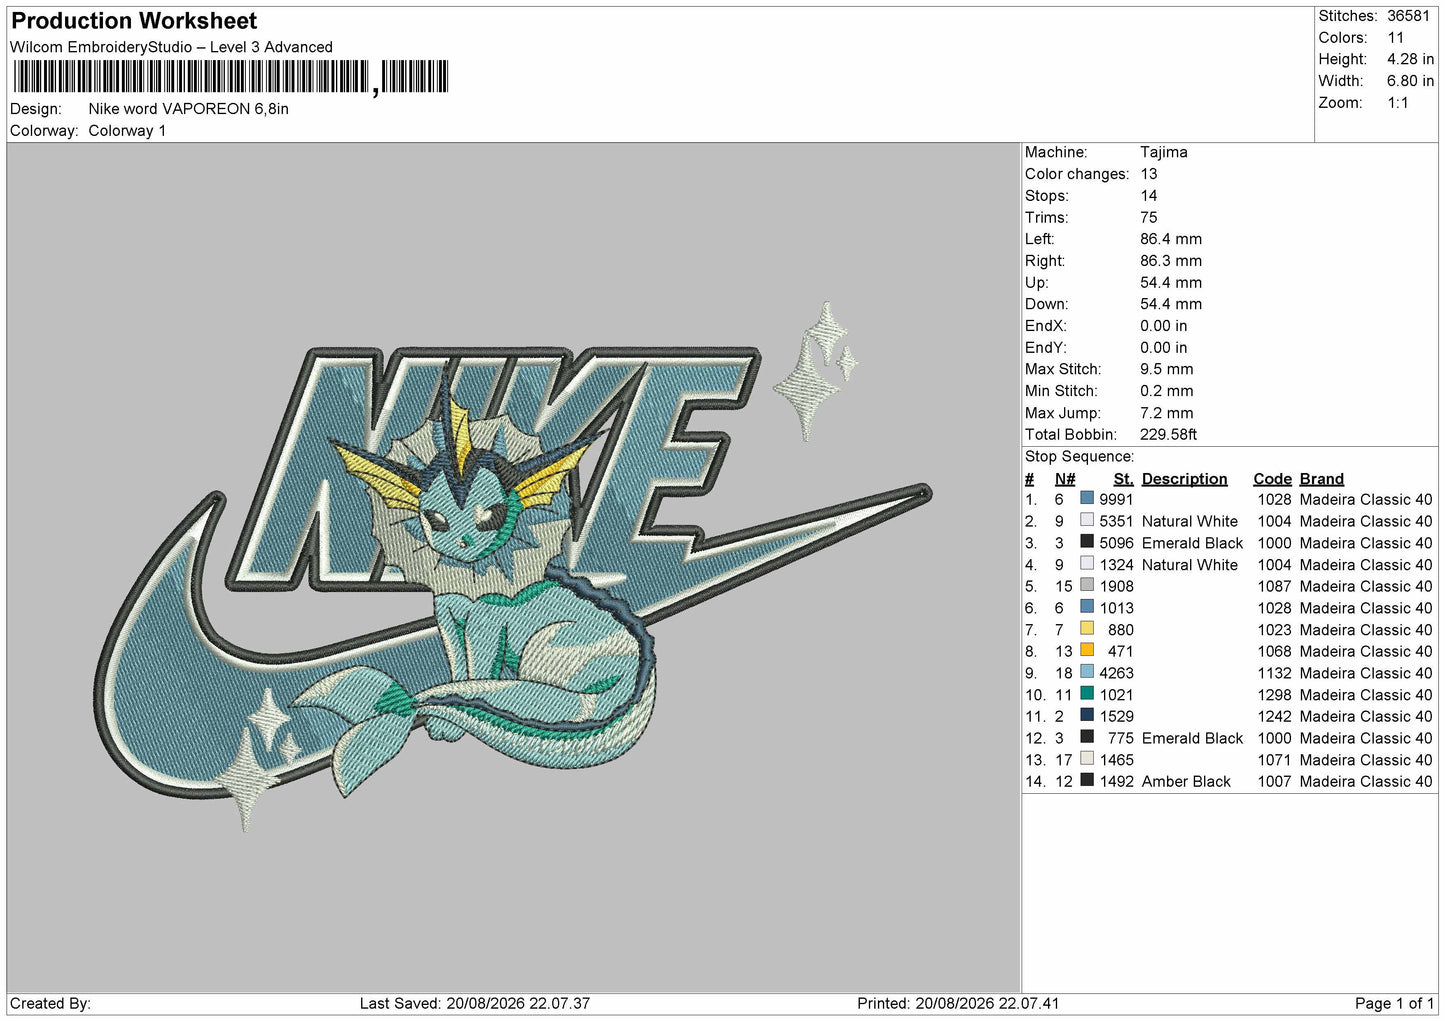This screenshot has height=1021, width=1445.
Task: Click the Max Stitch value '9.5 mm'
Action: (x=1167, y=369)
